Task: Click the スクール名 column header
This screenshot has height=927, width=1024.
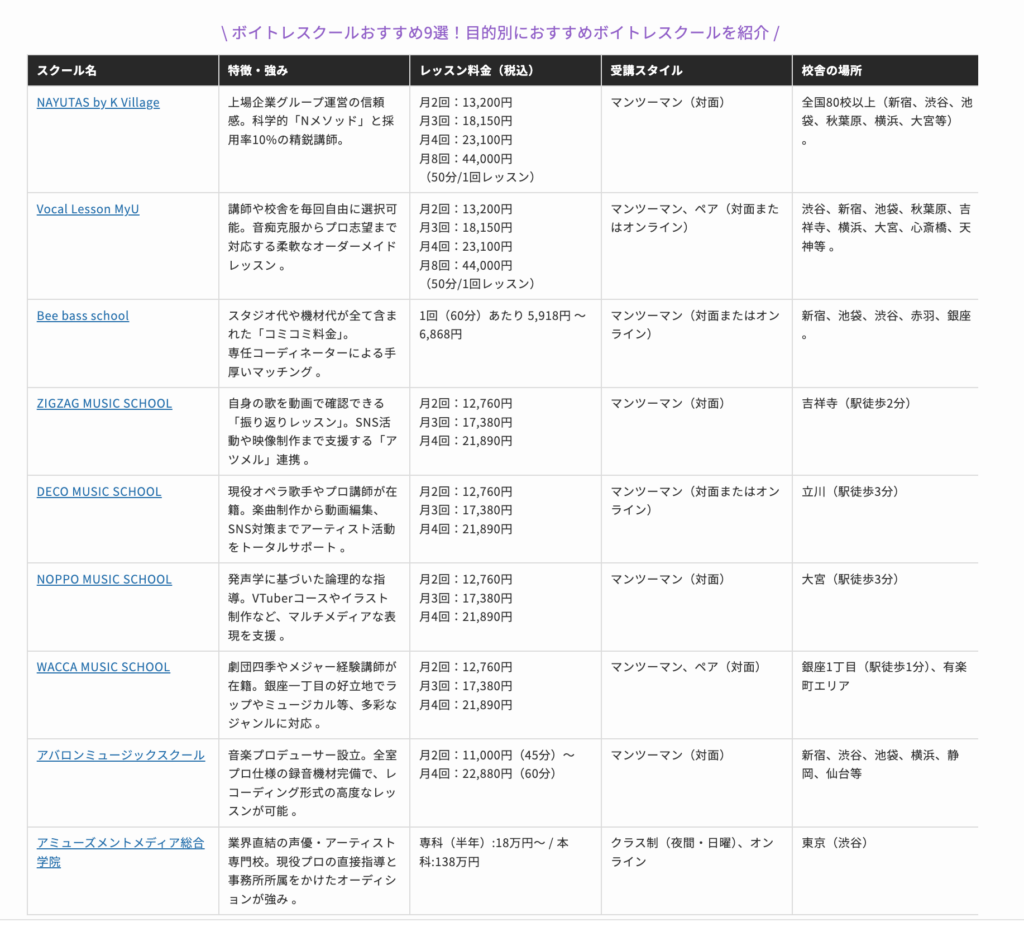Action: click(67, 71)
